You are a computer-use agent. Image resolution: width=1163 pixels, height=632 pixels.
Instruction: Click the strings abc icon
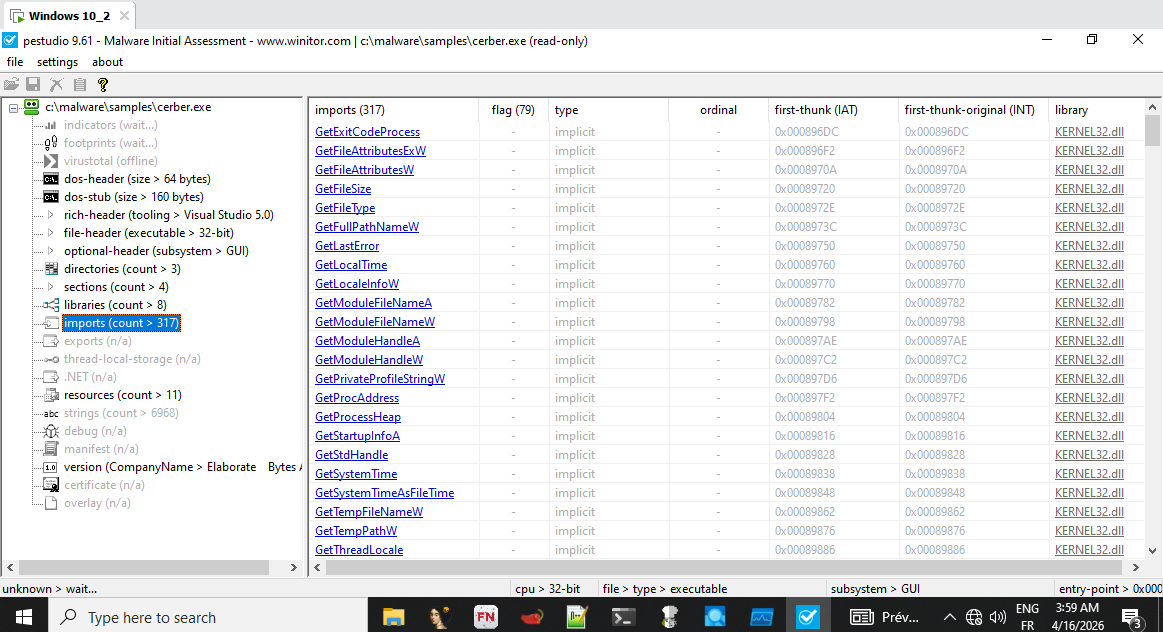pos(50,413)
